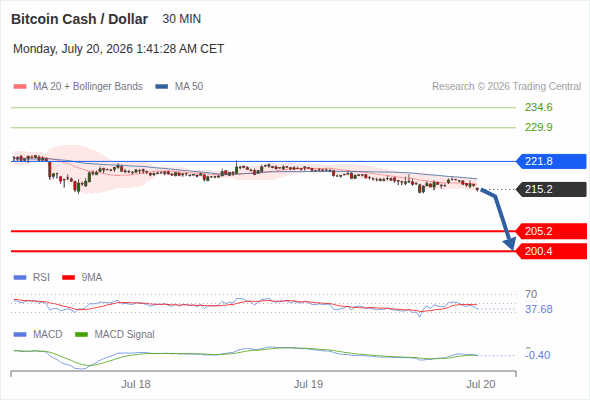Click the 'Jul 20' date axis label

coord(481,385)
